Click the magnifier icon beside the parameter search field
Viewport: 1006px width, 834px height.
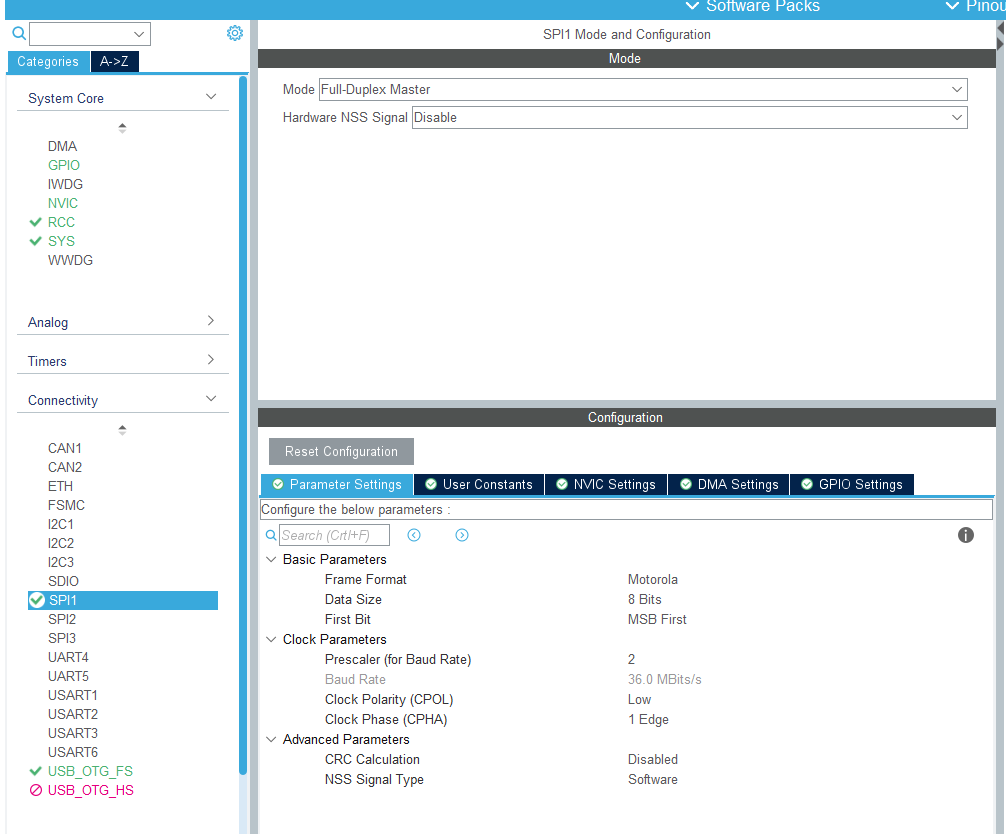tap(271, 535)
